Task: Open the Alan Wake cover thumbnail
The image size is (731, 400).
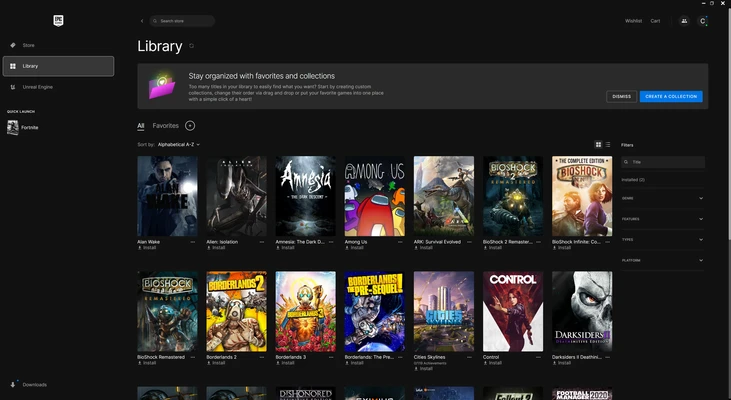Action: (167, 196)
